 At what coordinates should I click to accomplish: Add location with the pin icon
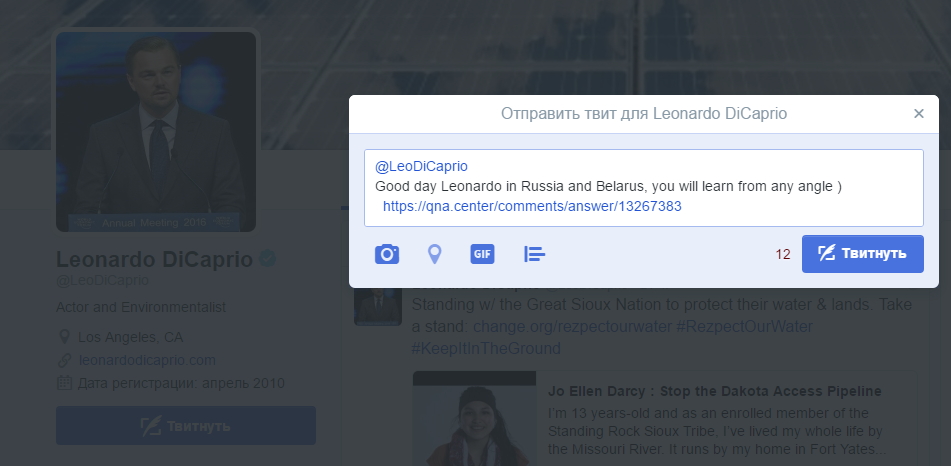click(434, 254)
